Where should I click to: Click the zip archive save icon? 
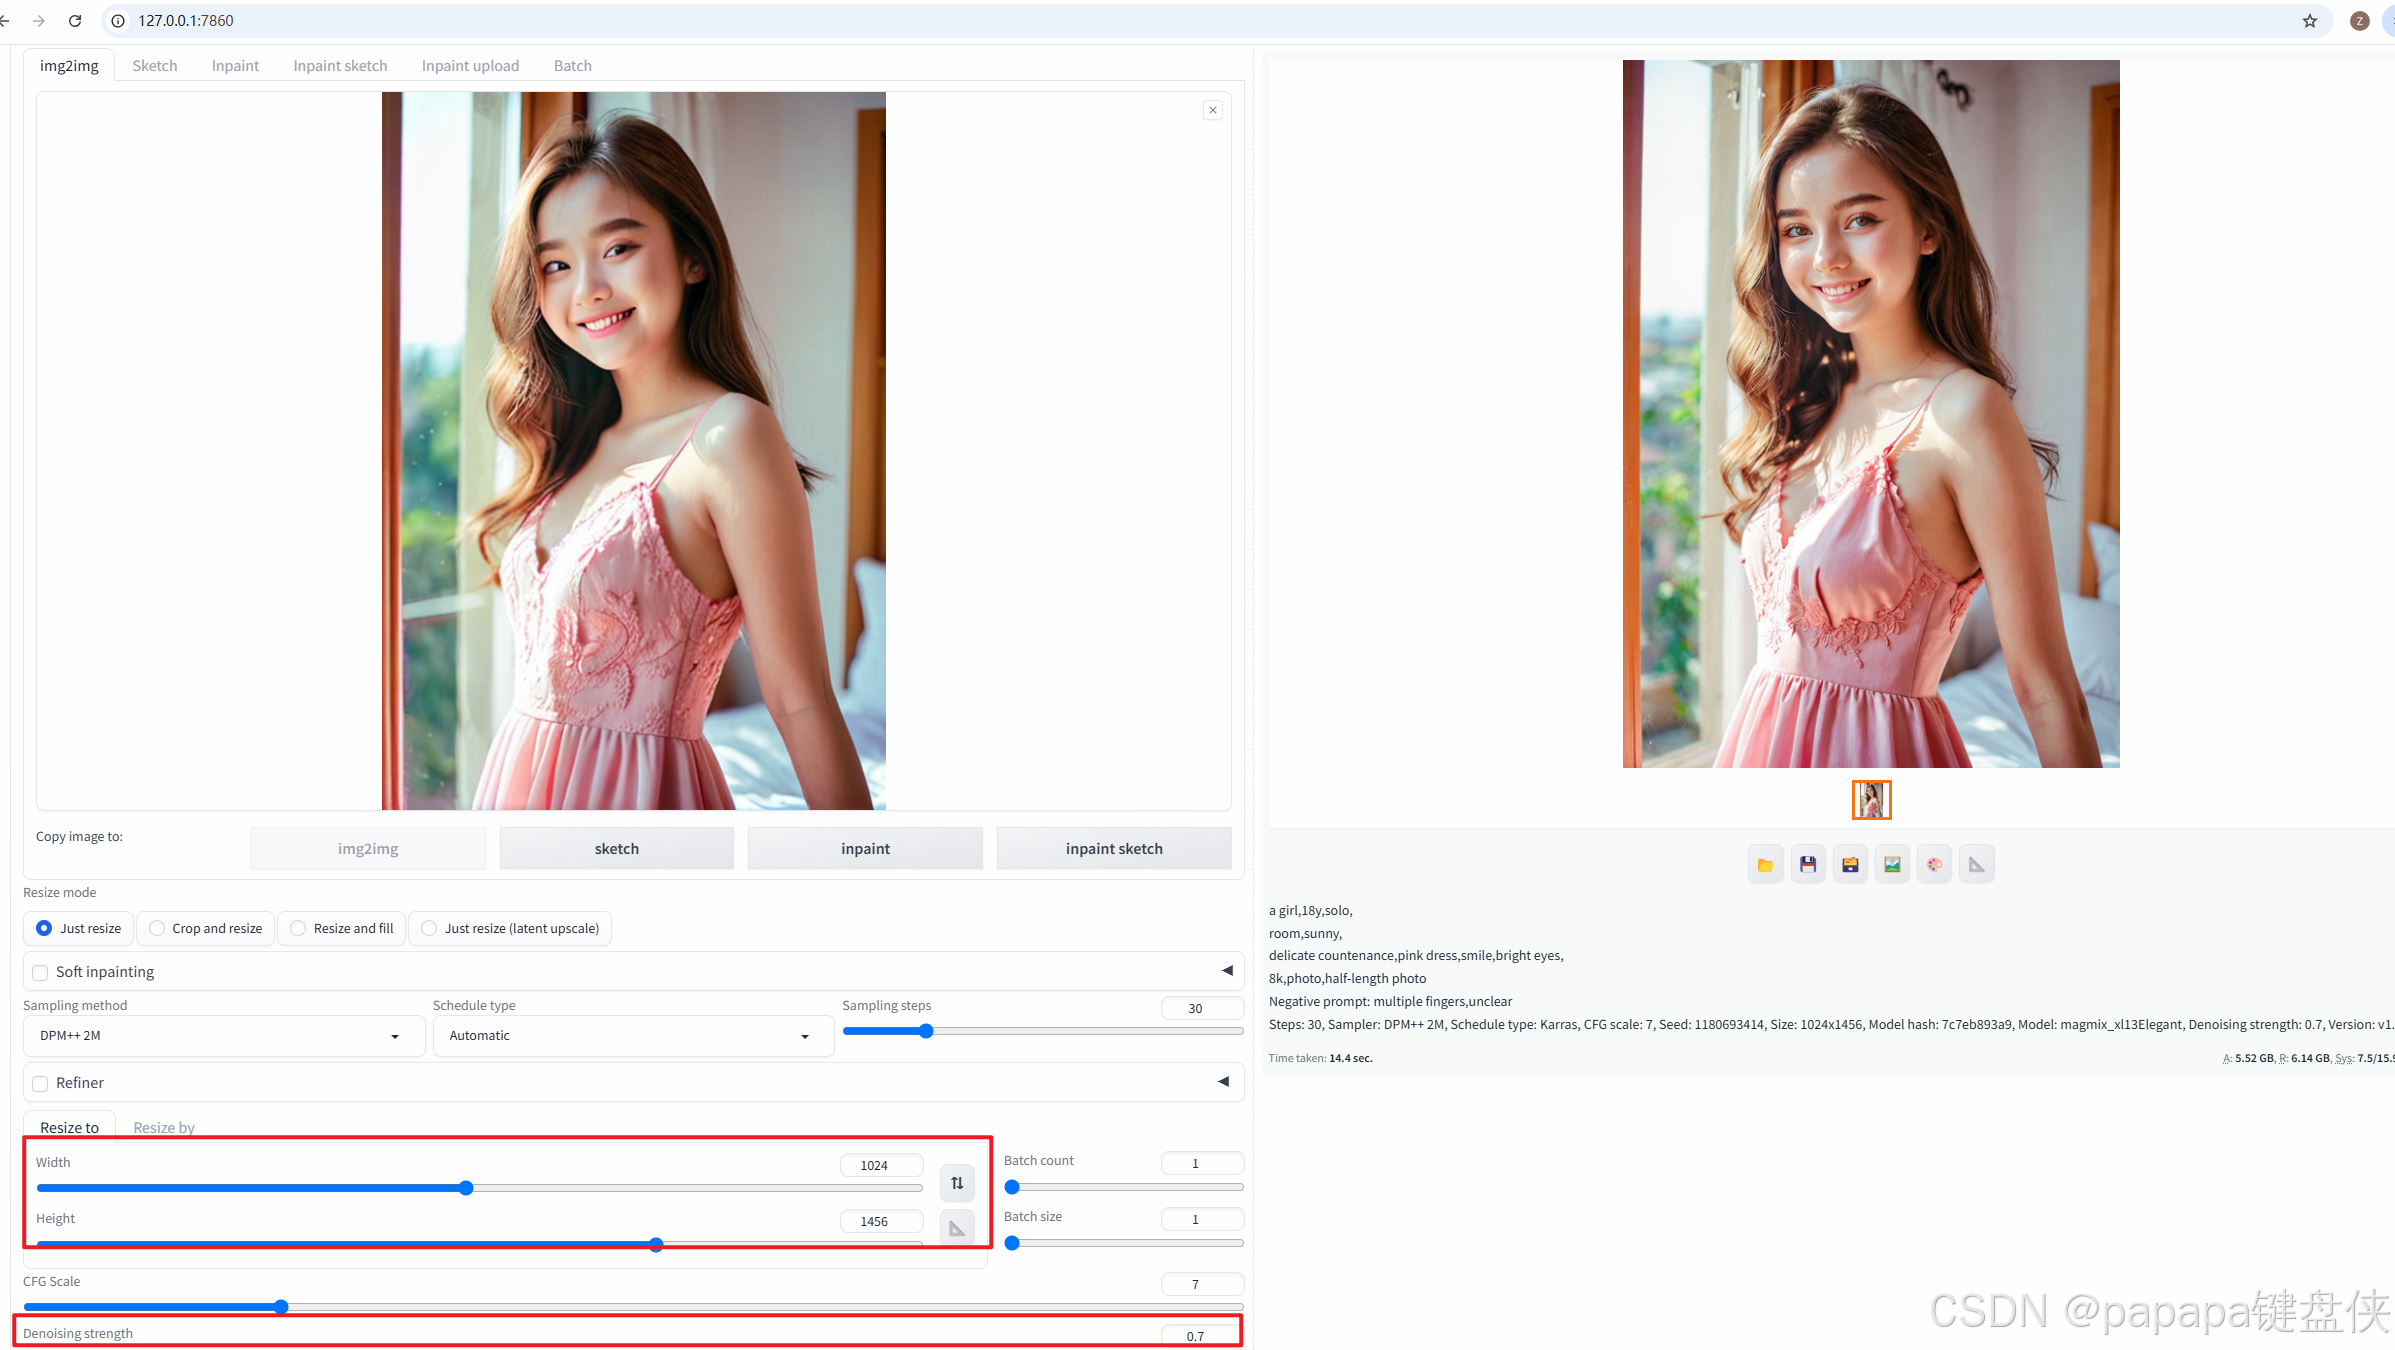coord(1850,865)
